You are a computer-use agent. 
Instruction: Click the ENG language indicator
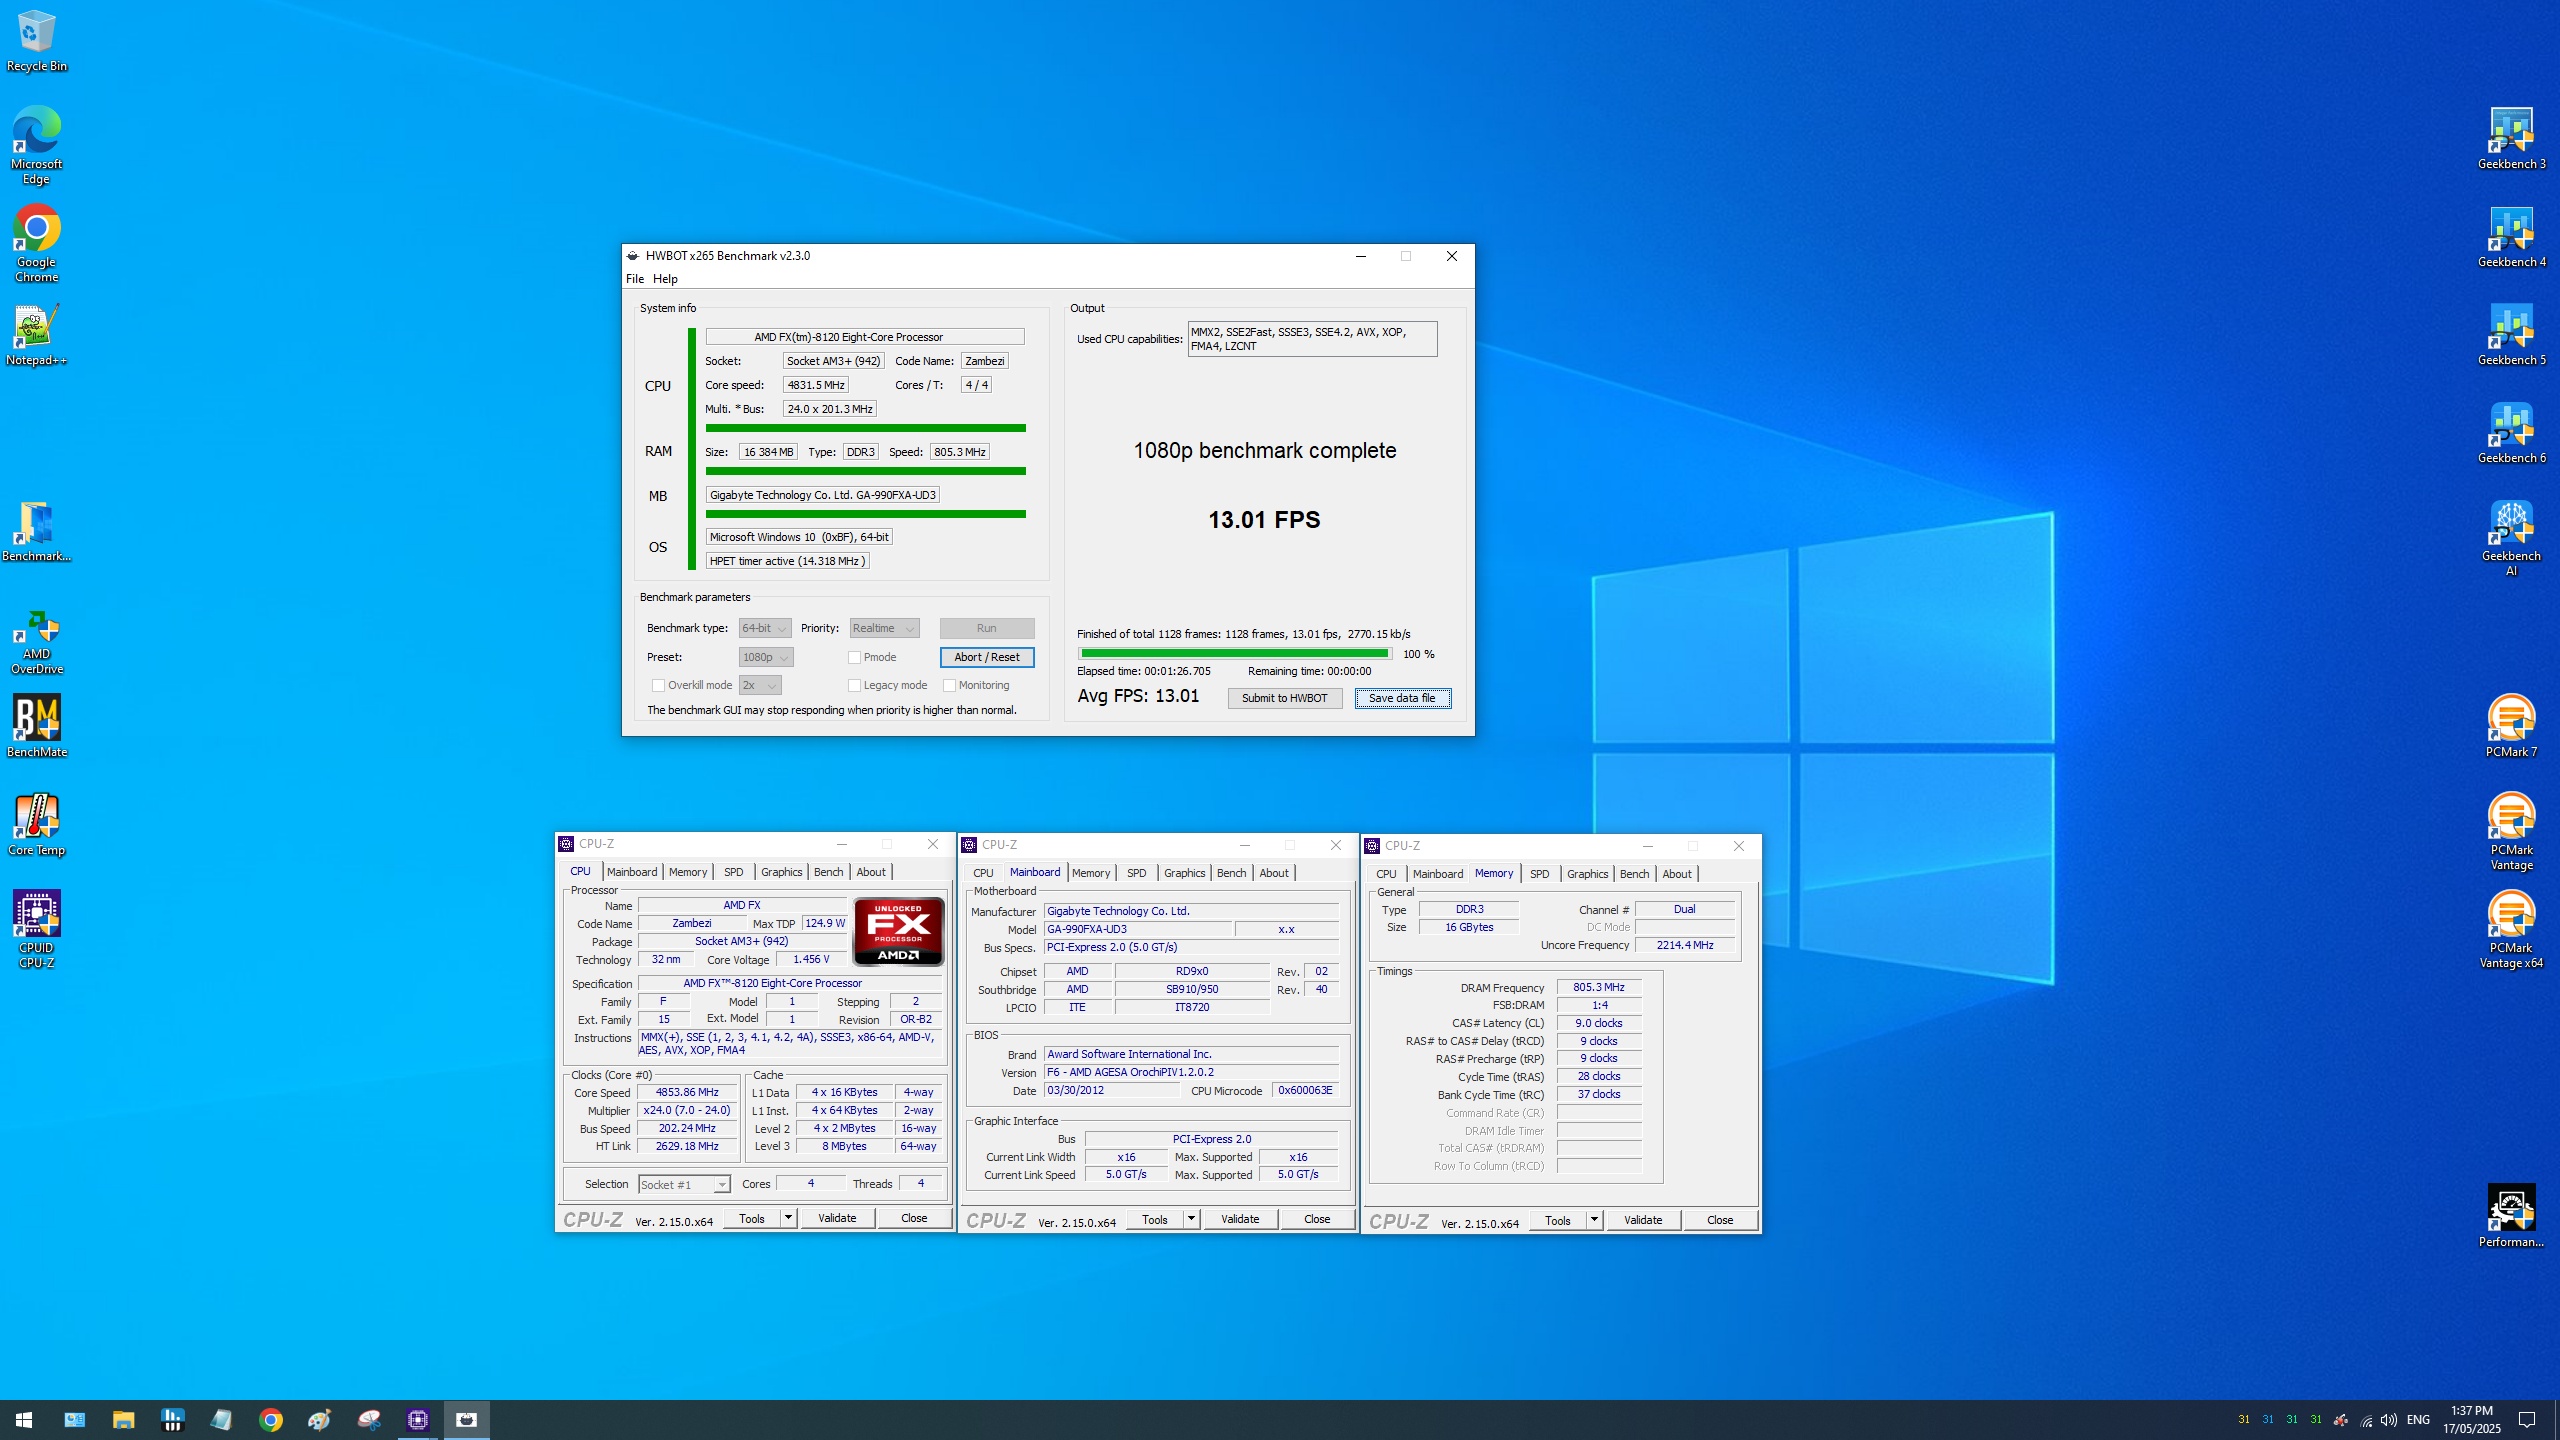pos(2418,1420)
